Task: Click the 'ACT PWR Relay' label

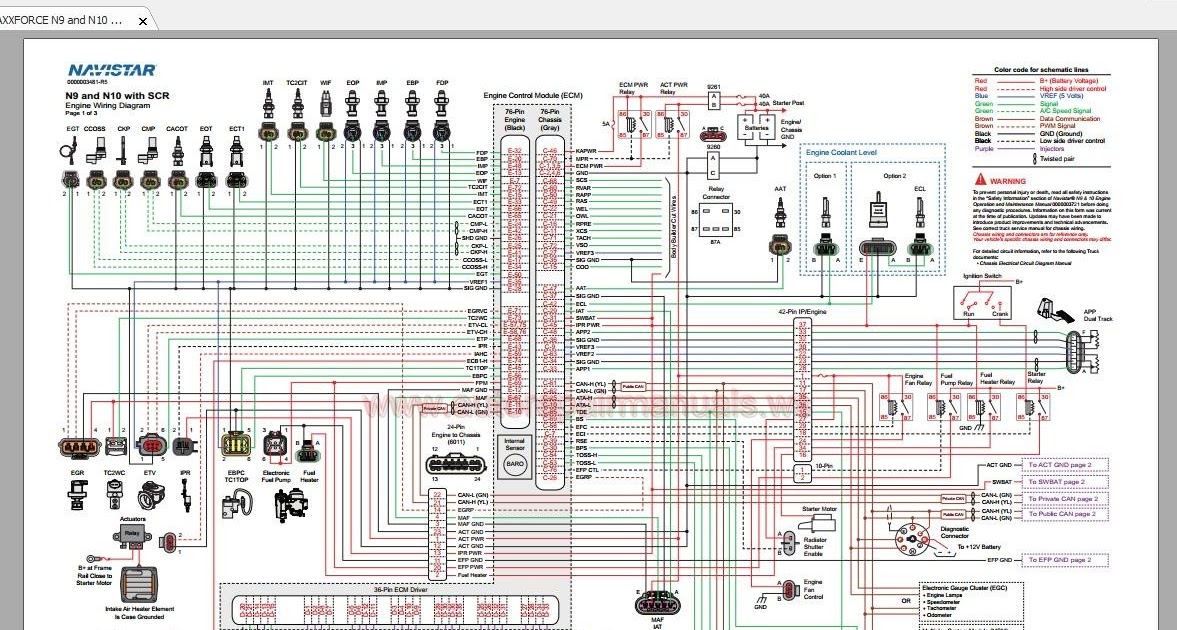Action: pyautogui.click(x=673, y=89)
